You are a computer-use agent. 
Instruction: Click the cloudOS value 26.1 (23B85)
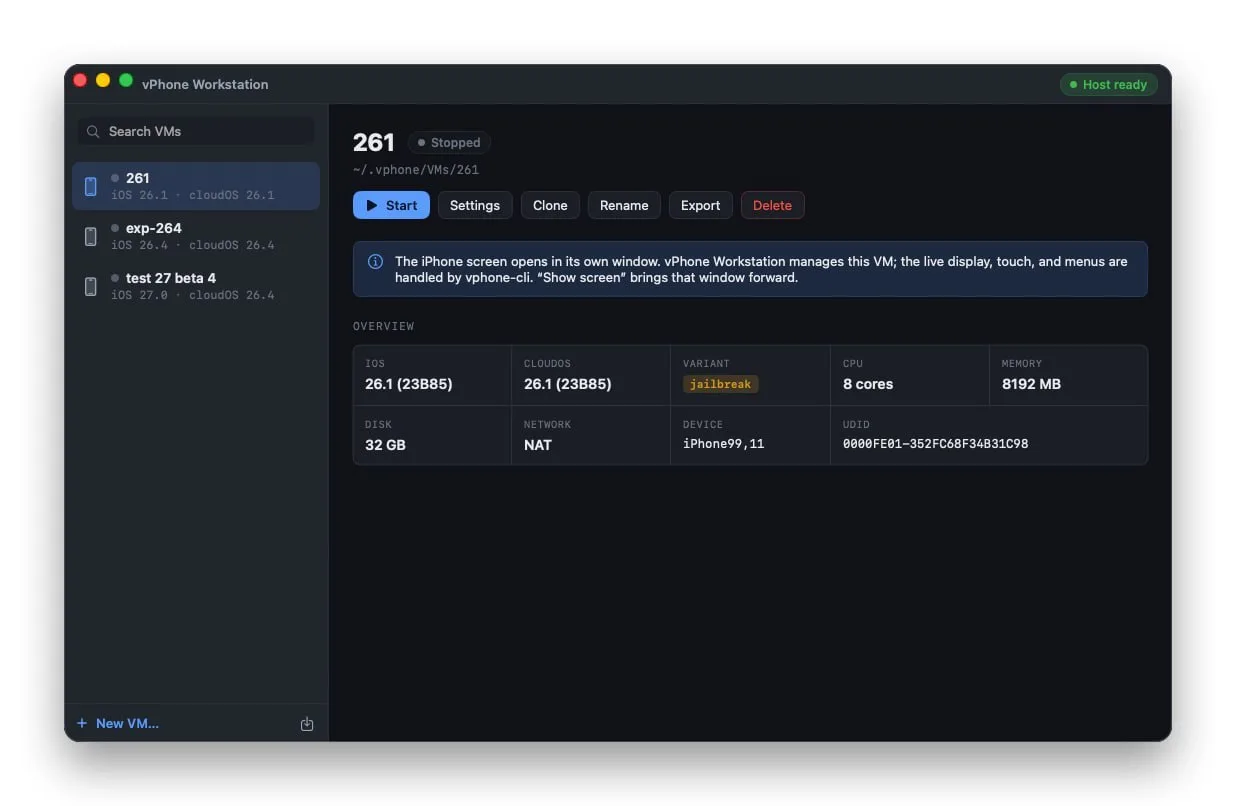pyautogui.click(x=567, y=384)
